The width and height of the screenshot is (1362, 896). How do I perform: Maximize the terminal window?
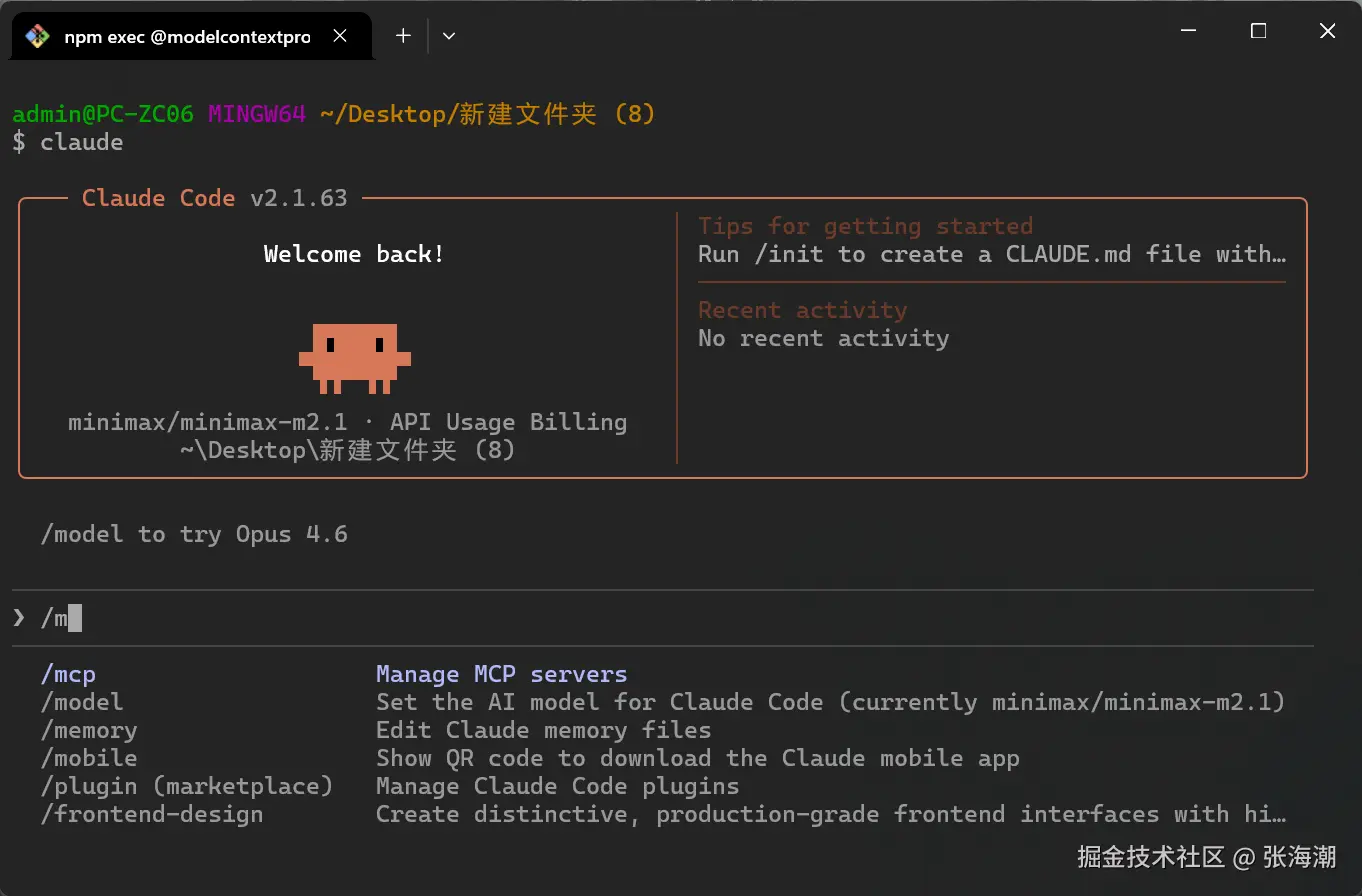pos(1258,31)
